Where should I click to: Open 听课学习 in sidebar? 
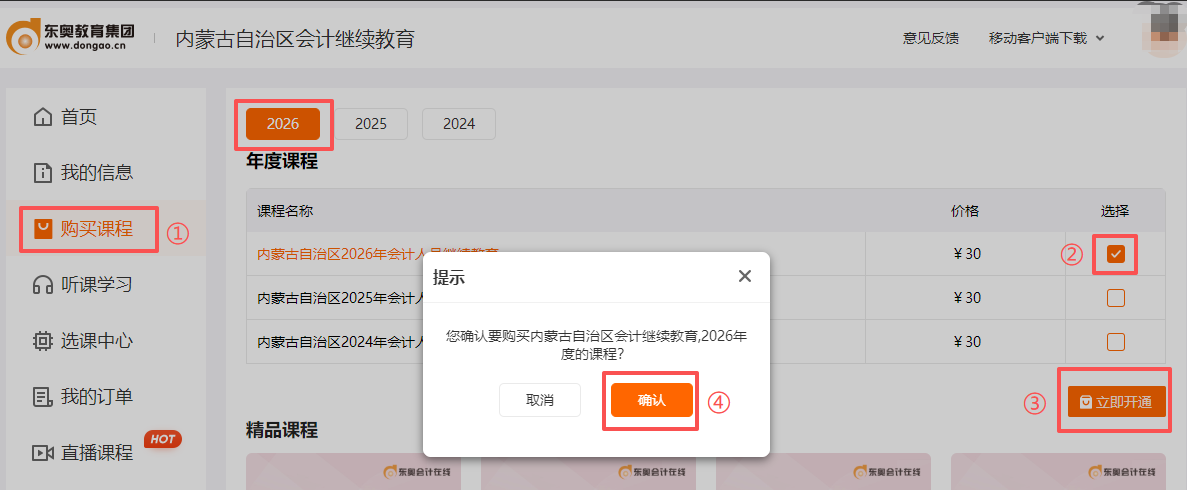(97, 285)
